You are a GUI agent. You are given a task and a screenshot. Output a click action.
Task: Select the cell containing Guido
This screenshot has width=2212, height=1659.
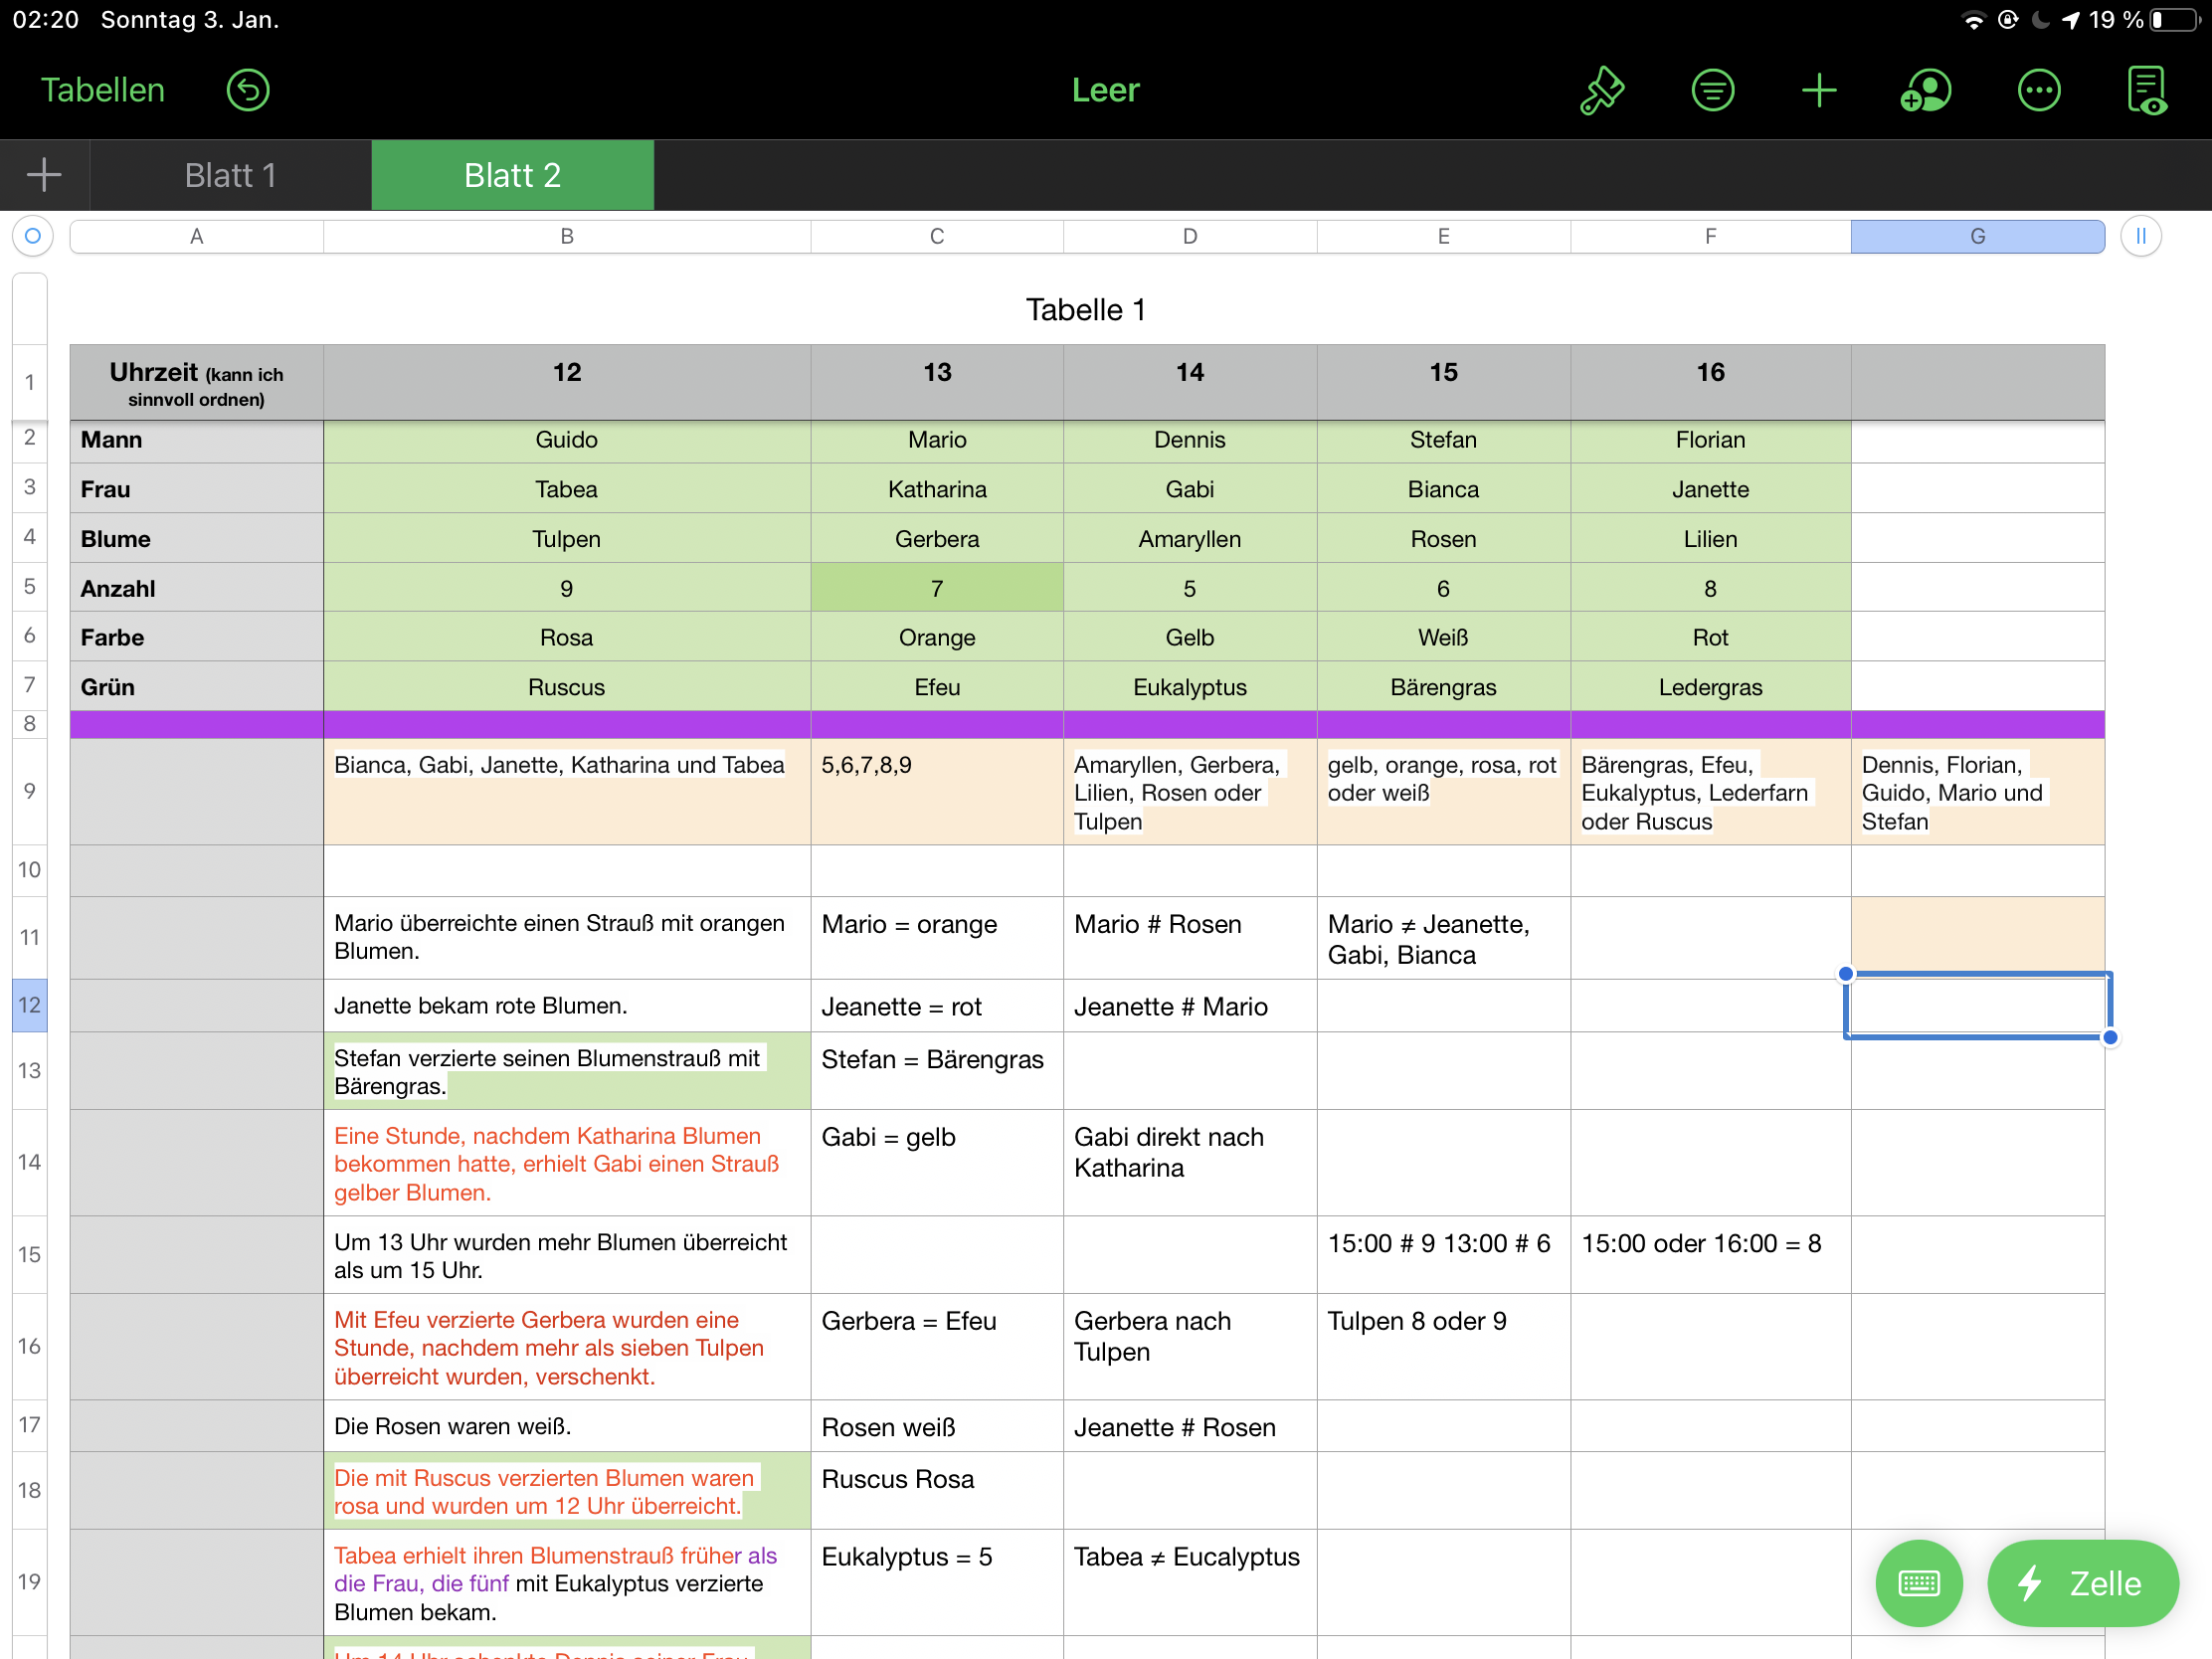(567, 440)
